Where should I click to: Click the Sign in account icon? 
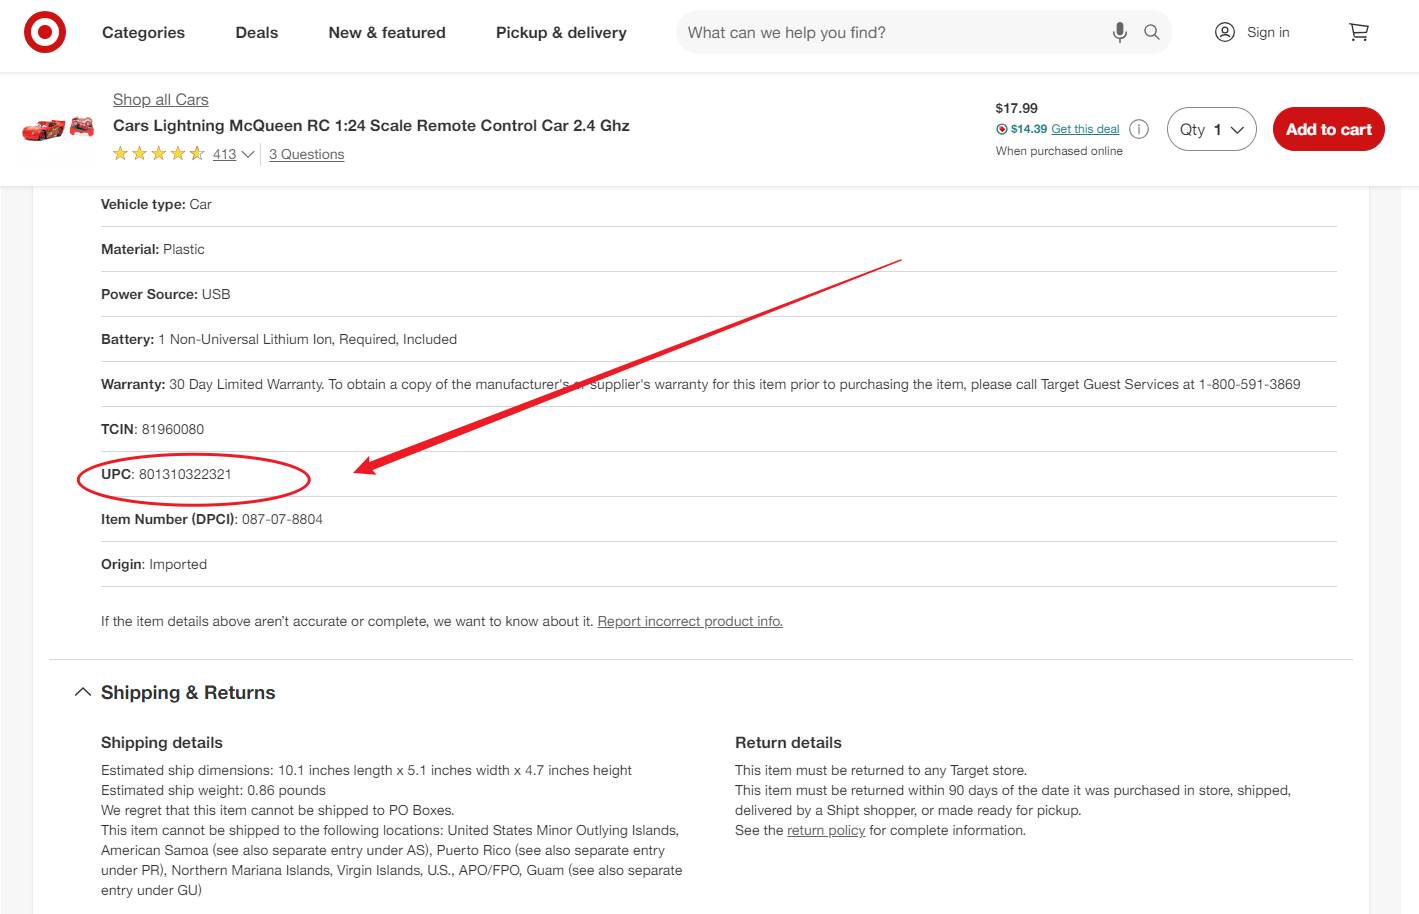pos(1225,32)
